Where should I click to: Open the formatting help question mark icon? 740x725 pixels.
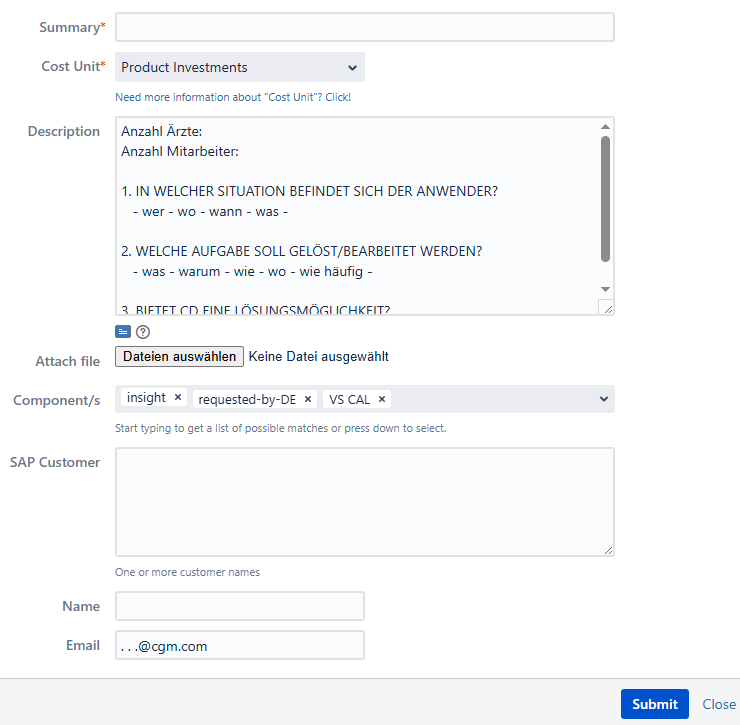[x=143, y=332]
